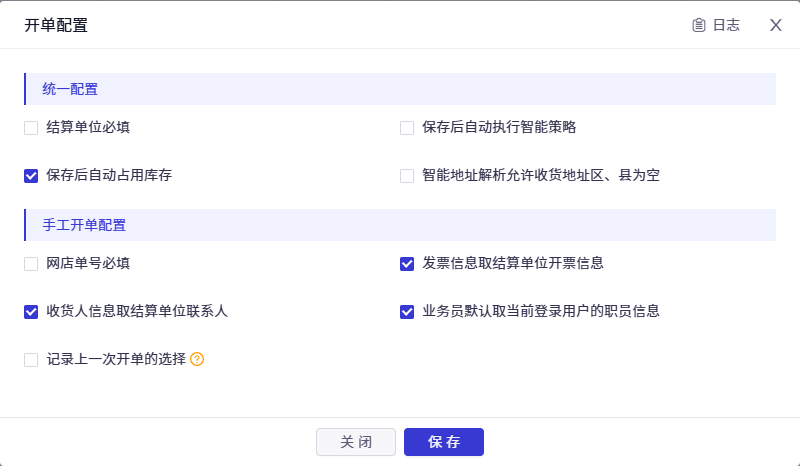Enable 网店单号必填 checkbox
This screenshot has height=466, width=800.
[31, 264]
